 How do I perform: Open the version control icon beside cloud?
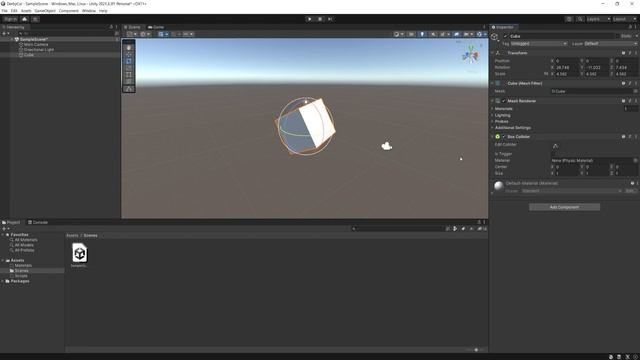coord(35,19)
